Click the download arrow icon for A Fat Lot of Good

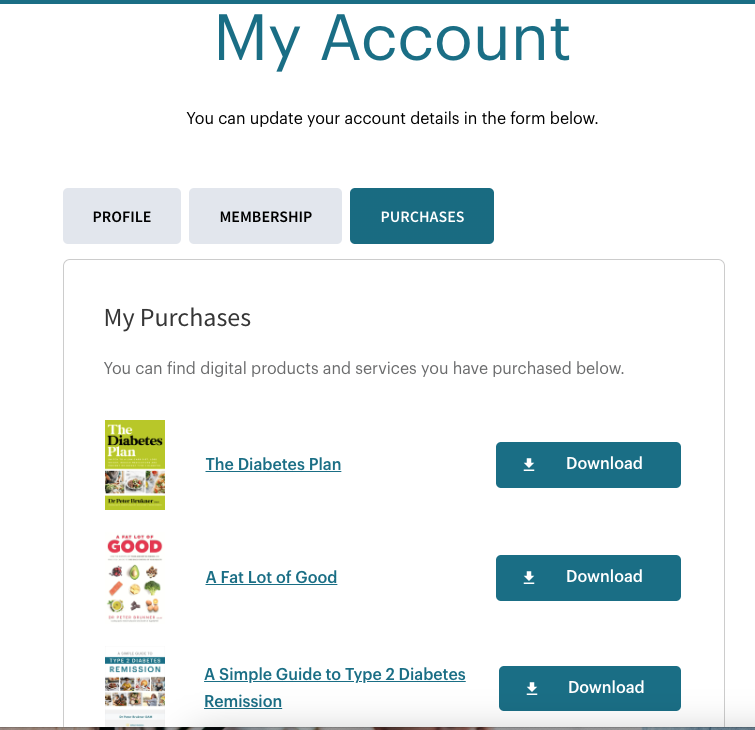pos(529,577)
